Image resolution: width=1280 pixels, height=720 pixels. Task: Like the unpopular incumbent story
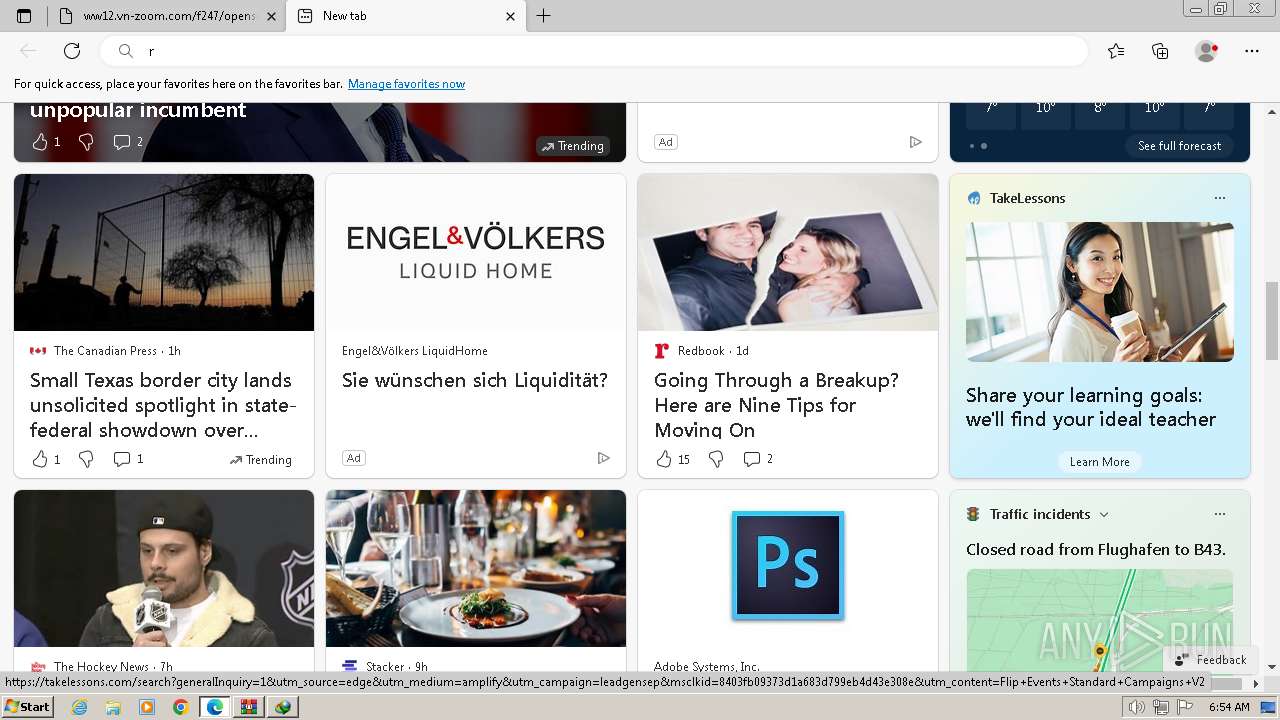coord(40,142)
